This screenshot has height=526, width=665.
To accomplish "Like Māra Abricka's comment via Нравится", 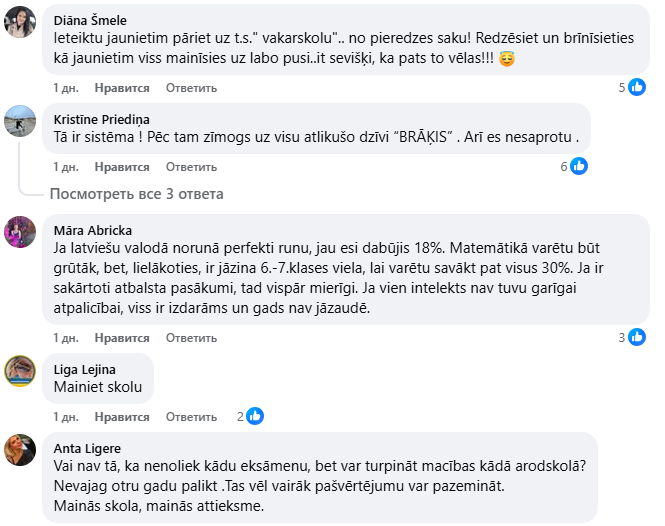I will [x=122, y=337].
